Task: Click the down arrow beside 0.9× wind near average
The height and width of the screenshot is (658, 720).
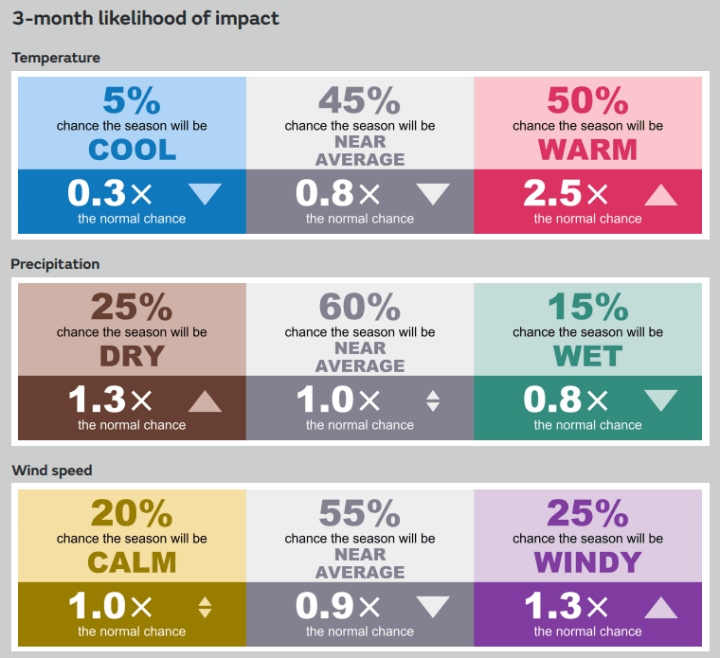Action: coord(433,607)
